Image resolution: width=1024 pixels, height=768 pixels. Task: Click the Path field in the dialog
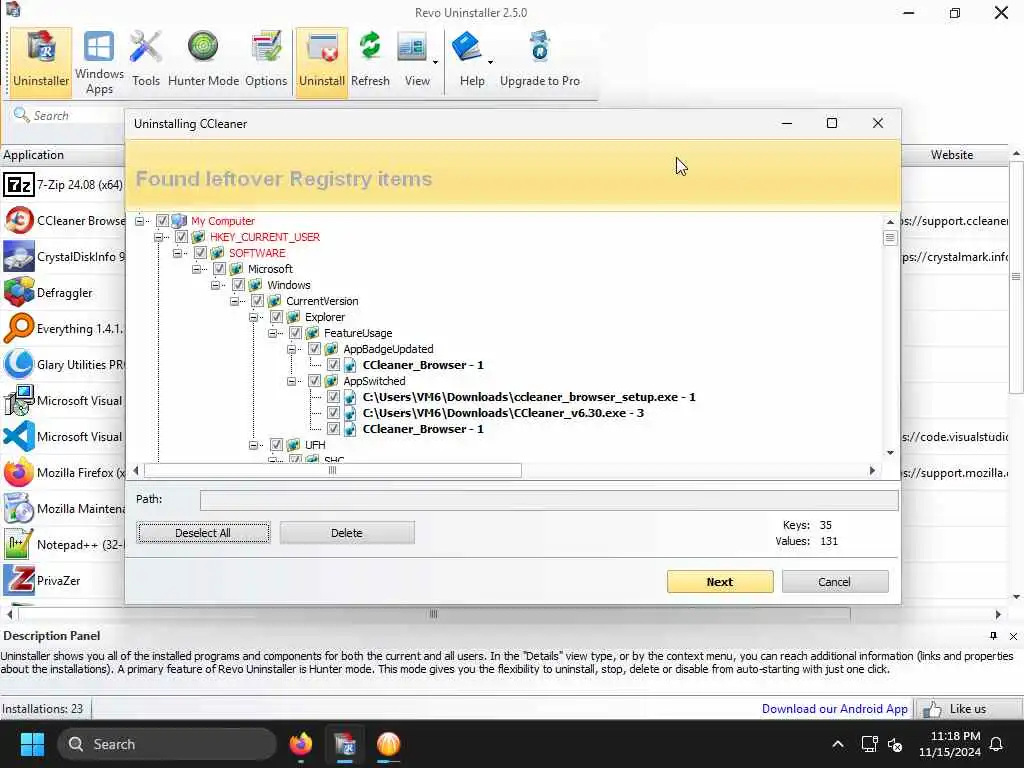point(549,500)
